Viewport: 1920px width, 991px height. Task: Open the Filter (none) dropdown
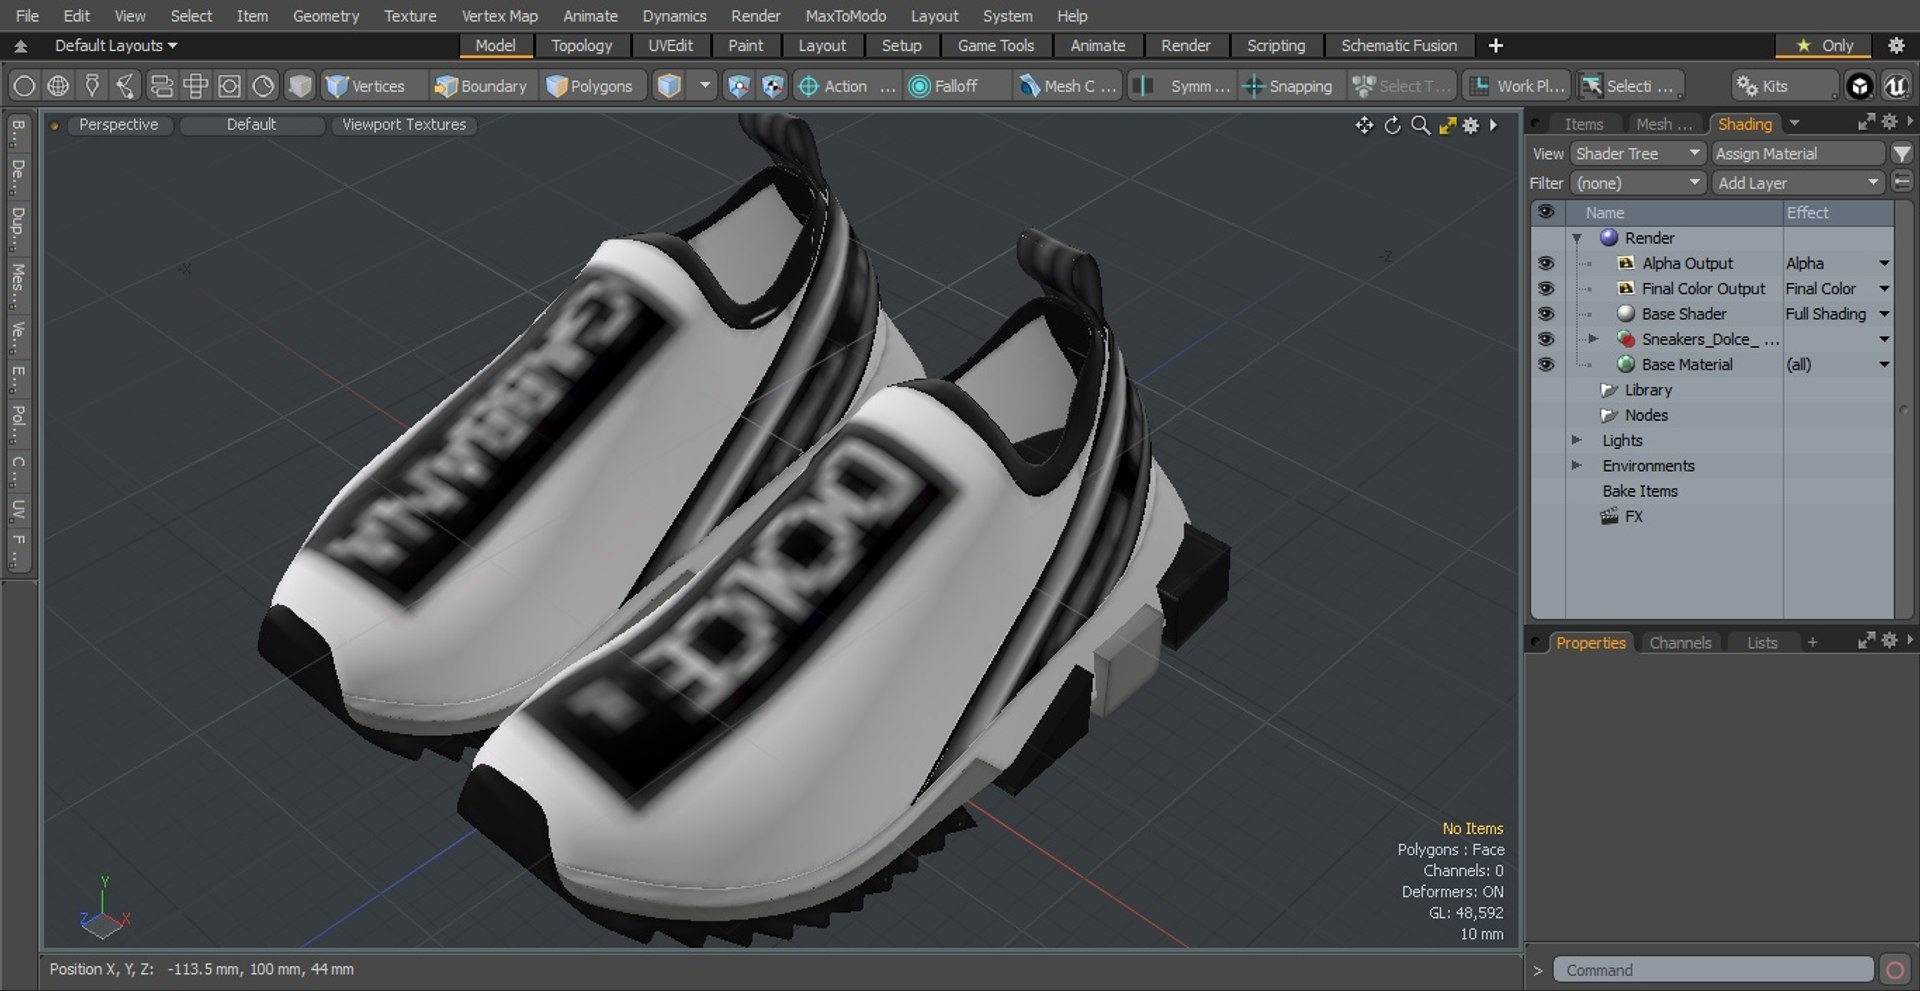coord(1636,183)
